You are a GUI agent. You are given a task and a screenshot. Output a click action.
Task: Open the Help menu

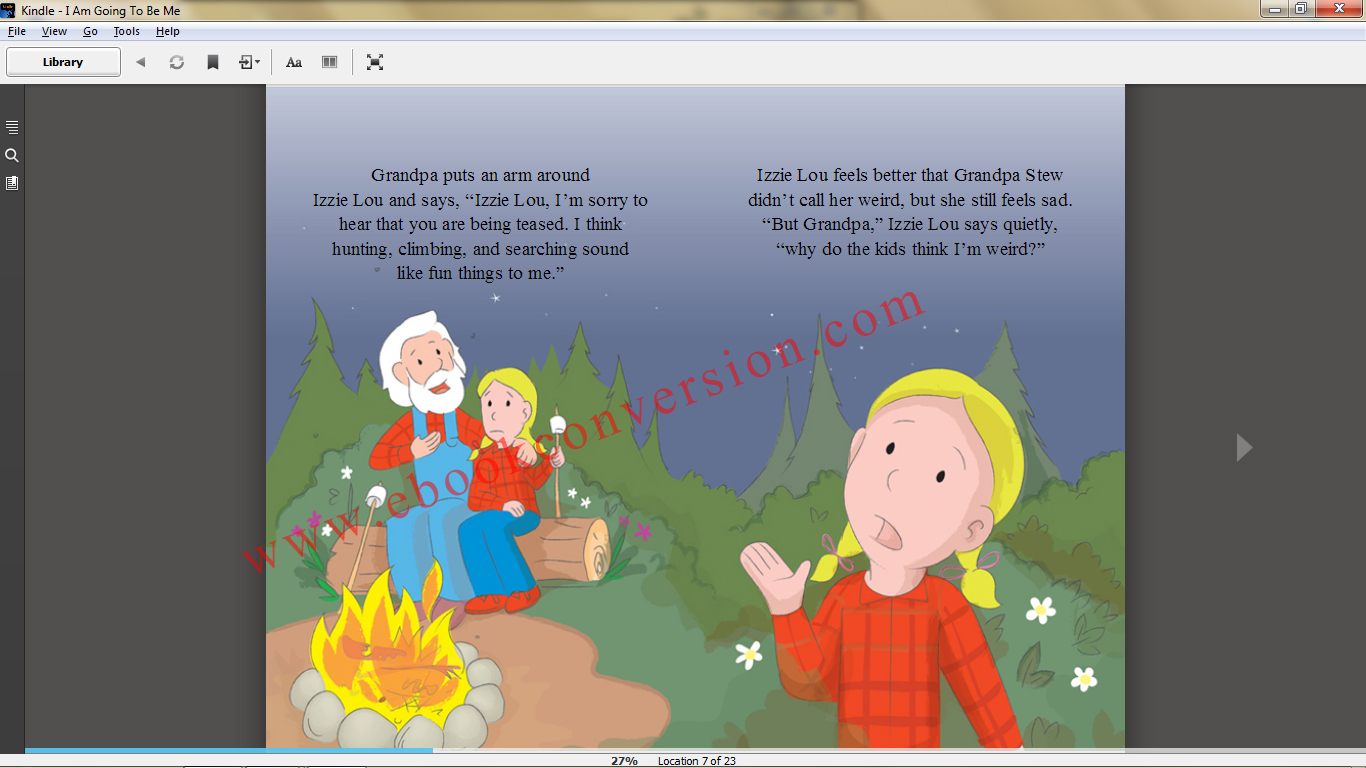[x=168, y=31]
